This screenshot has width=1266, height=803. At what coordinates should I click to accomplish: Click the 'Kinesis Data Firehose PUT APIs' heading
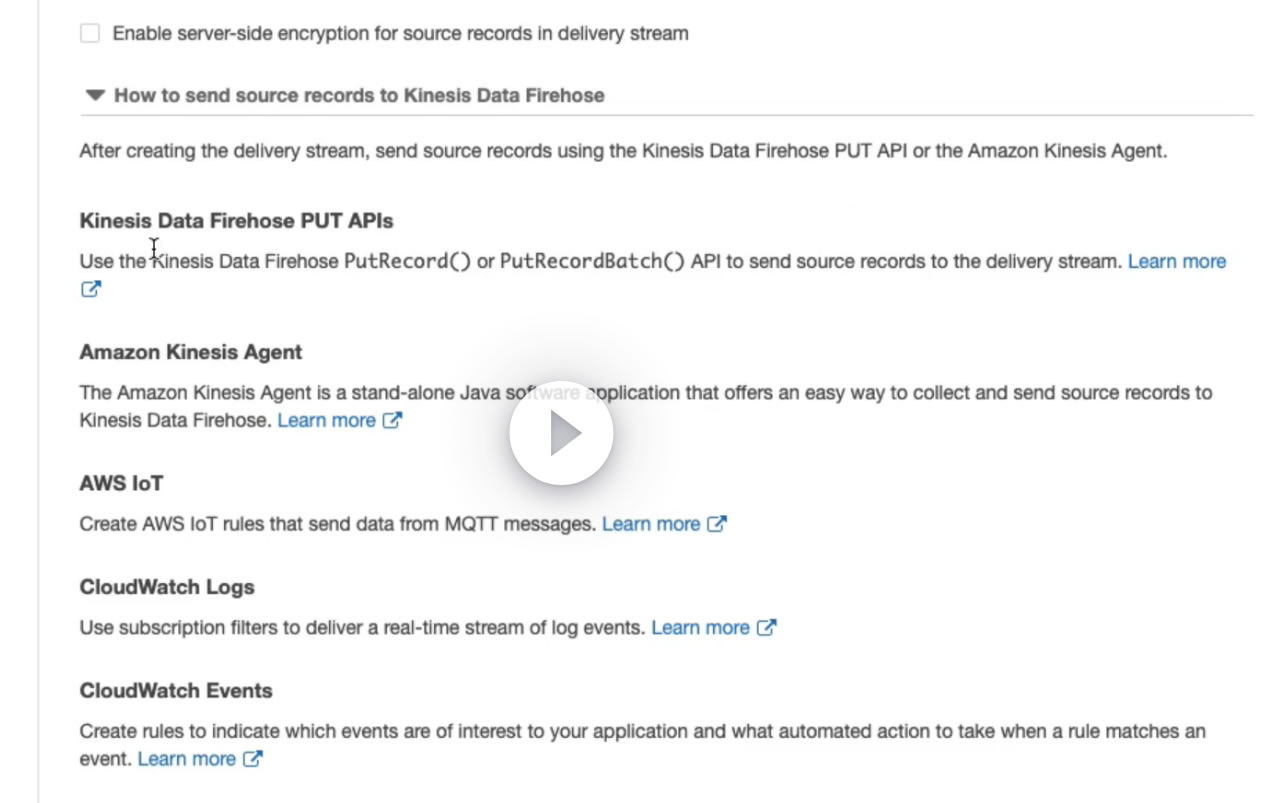coord(236,221)
